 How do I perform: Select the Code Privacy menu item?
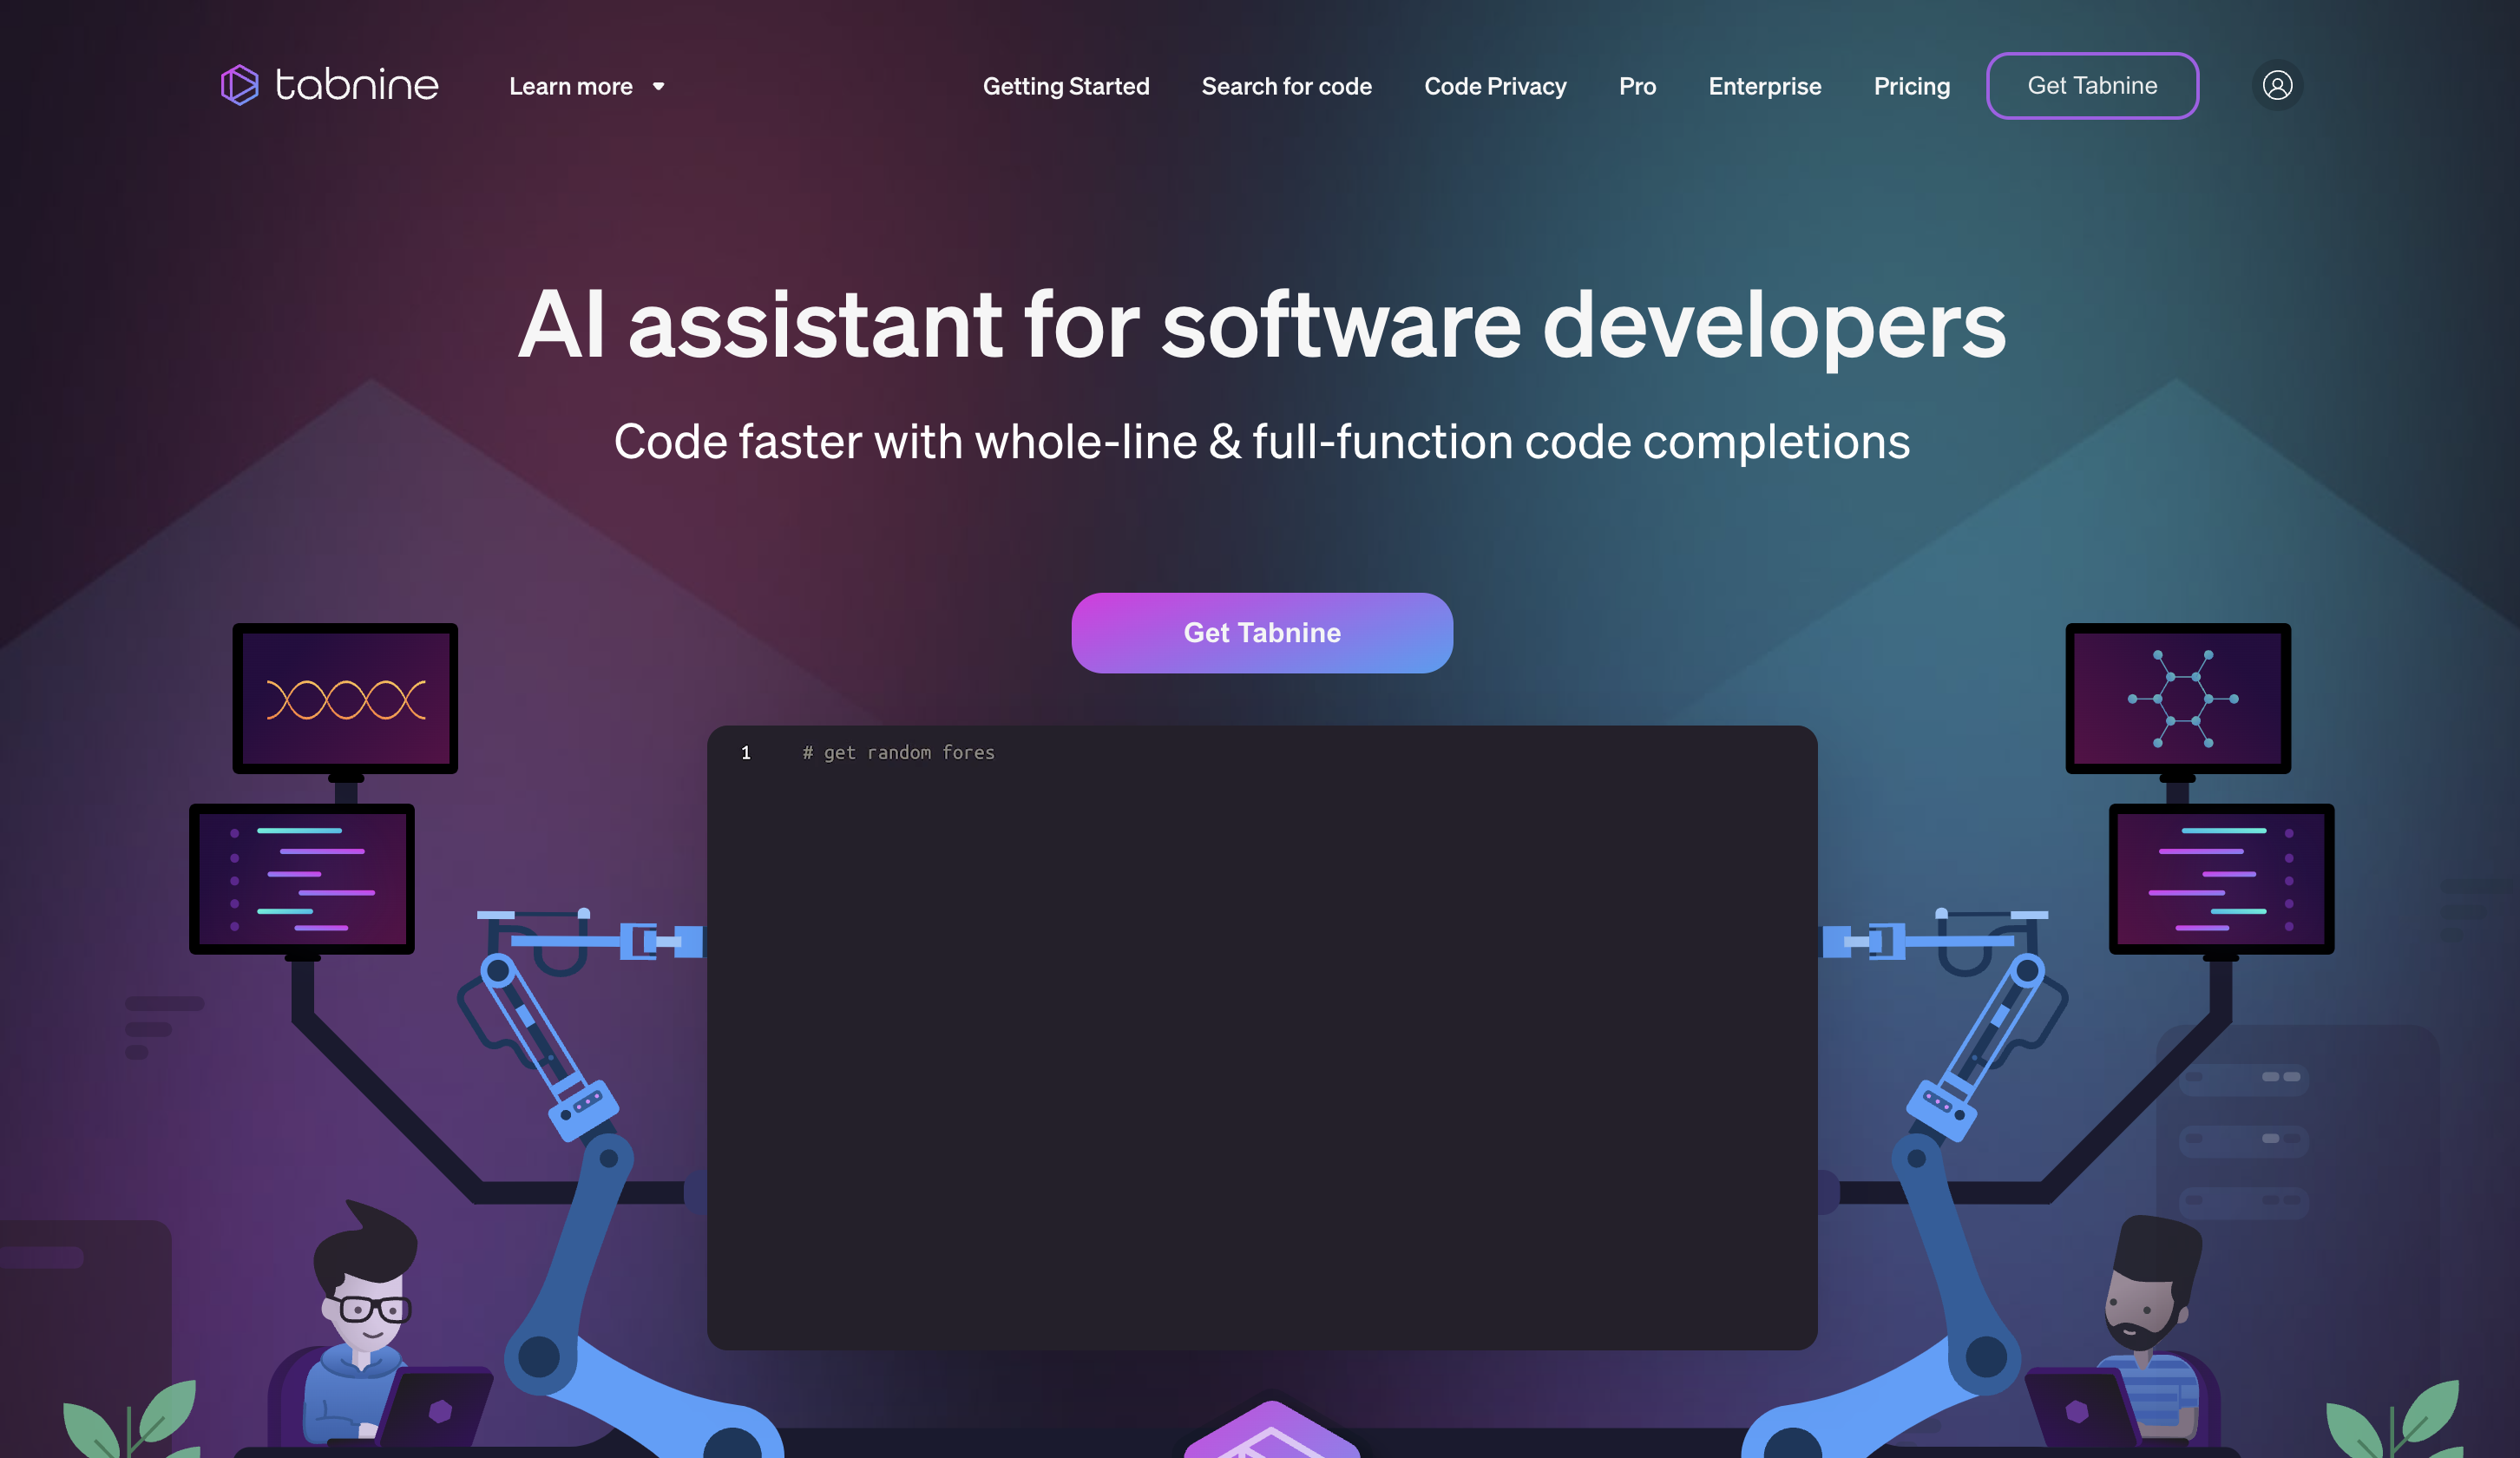tap(1494, 85)
